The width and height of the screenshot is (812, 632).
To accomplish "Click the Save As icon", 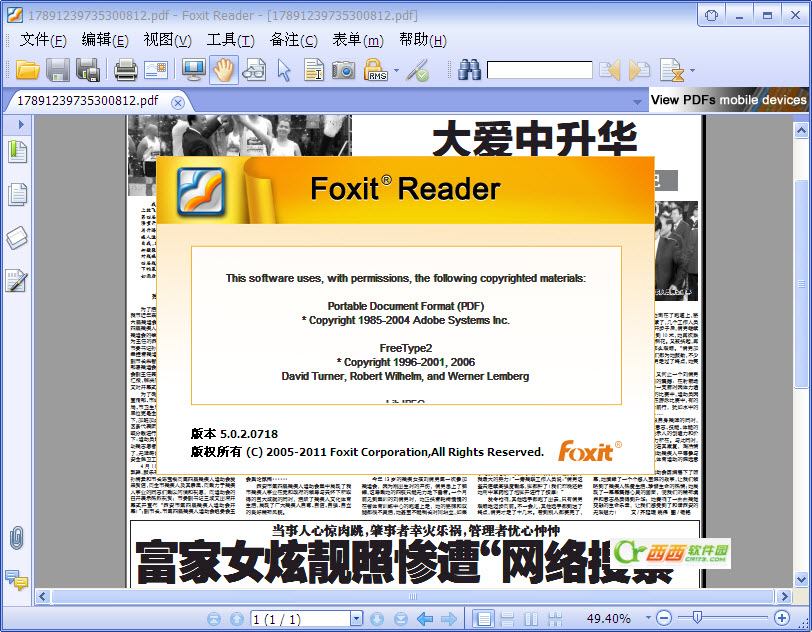I will point(88,69).
